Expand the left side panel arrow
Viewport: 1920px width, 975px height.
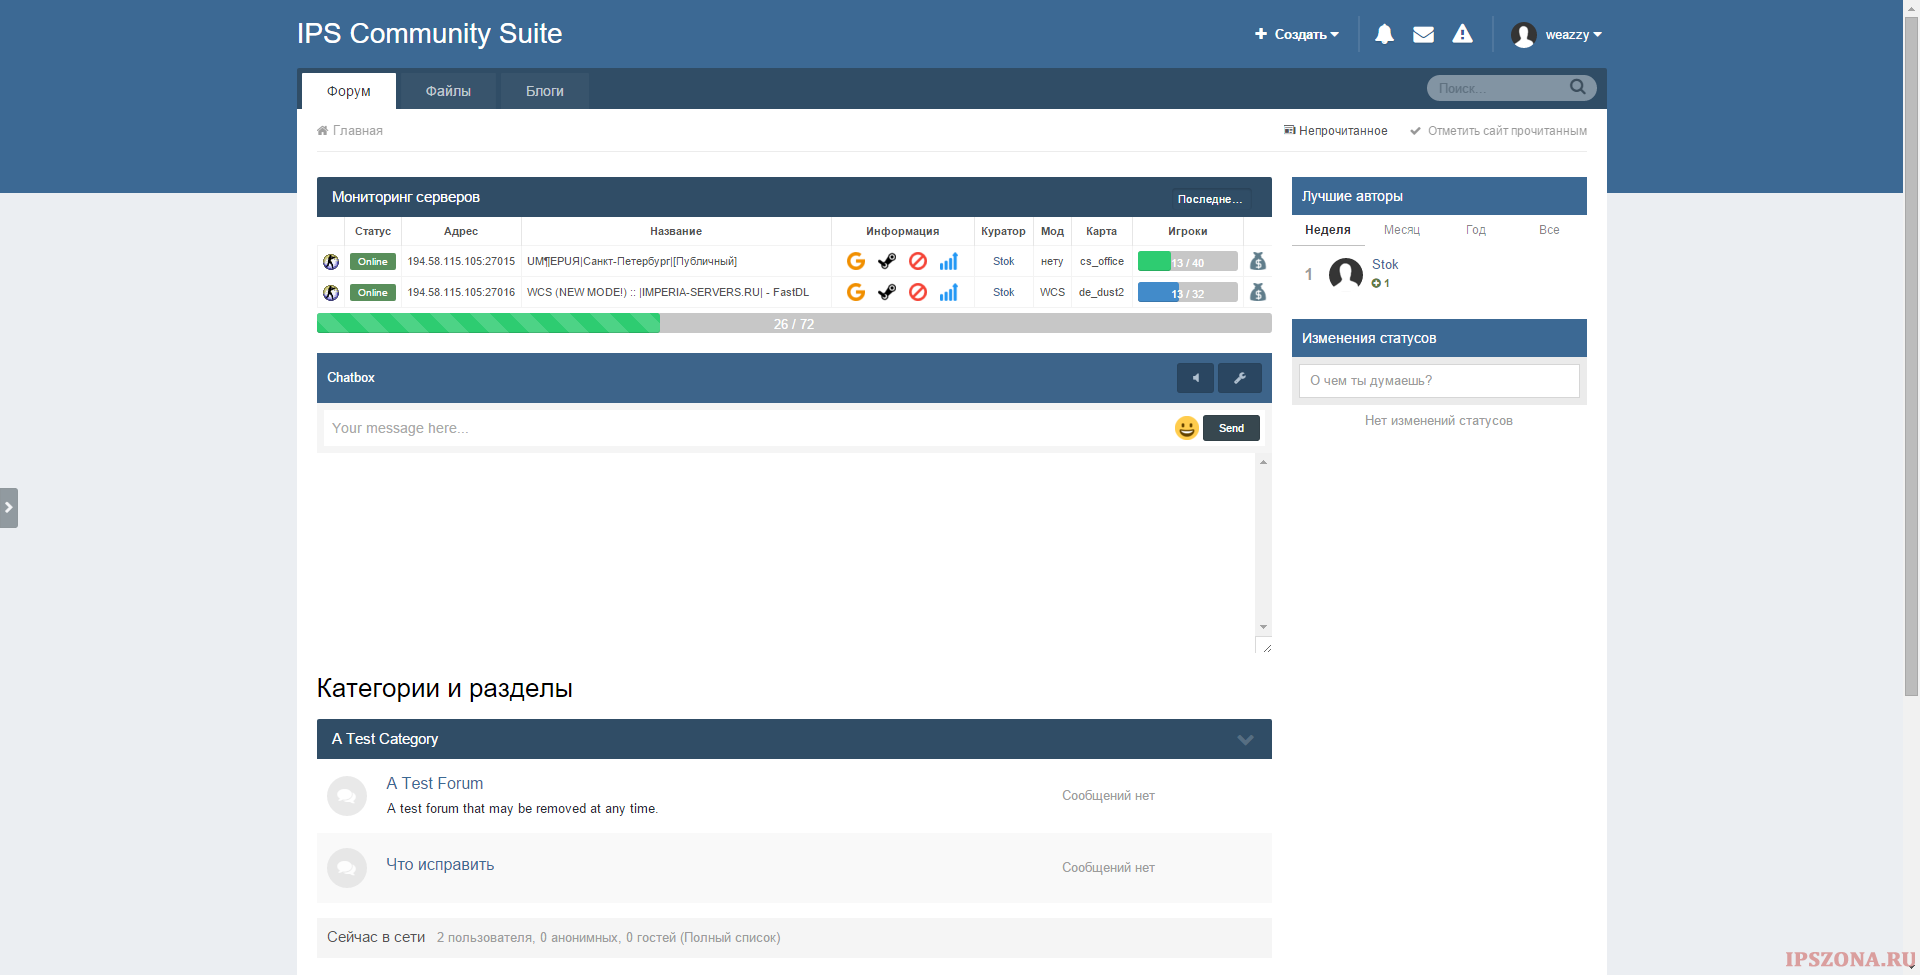(x=9, y=508)
